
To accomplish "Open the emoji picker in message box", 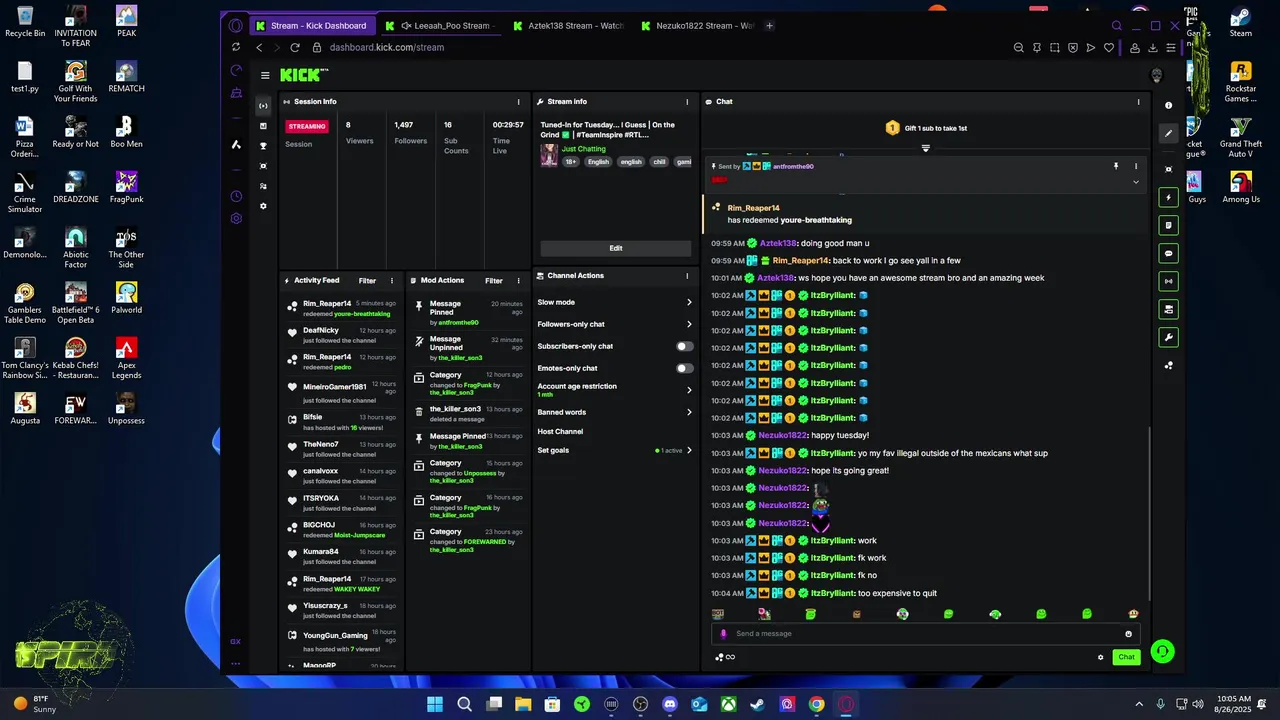I will point(1128,633).
